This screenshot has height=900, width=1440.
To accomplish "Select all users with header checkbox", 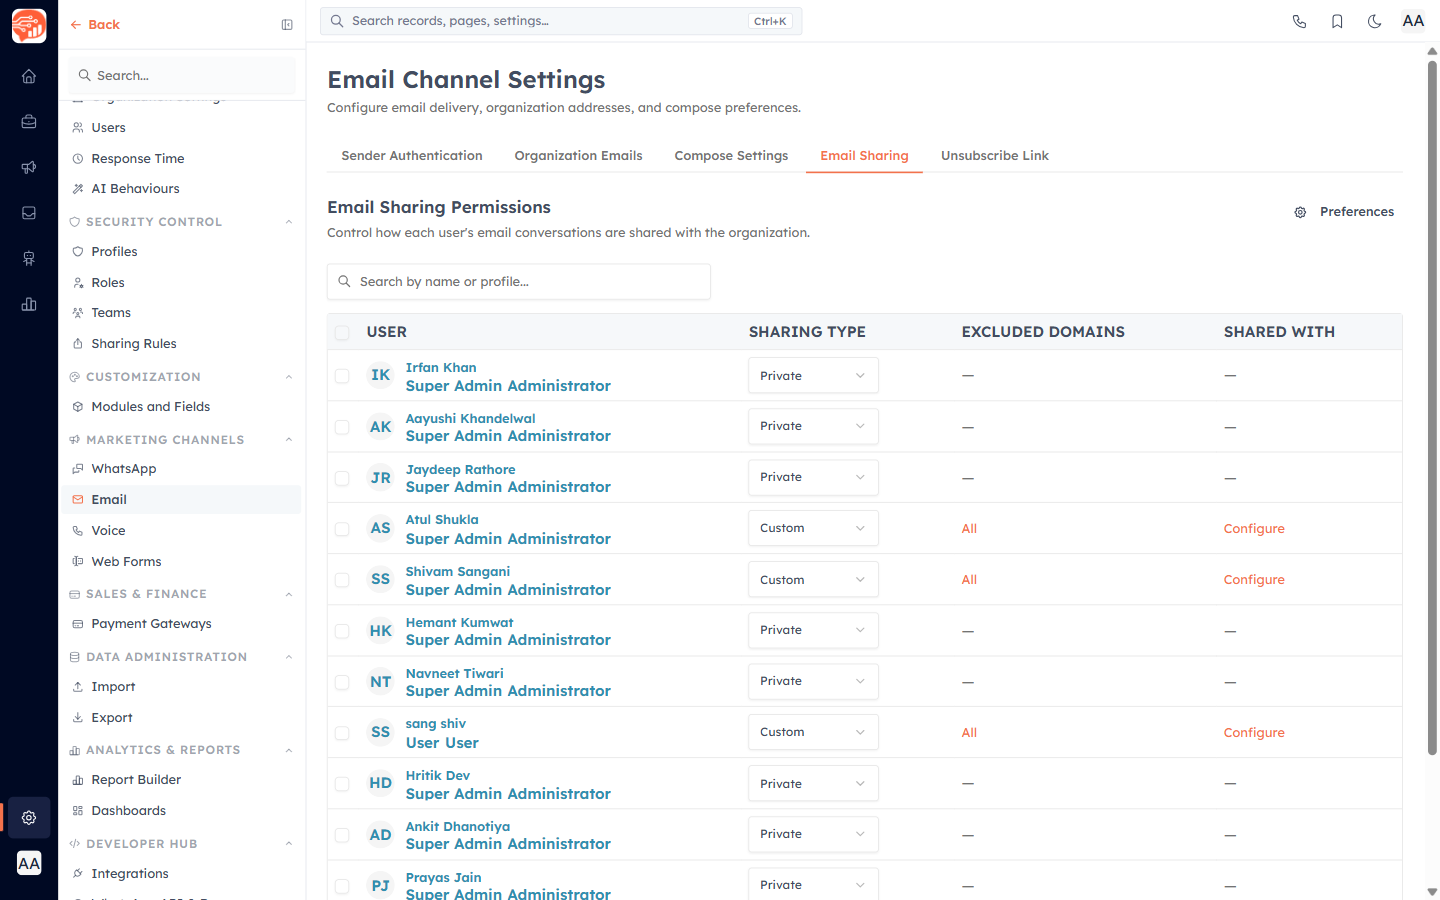I will coord(342,332).
